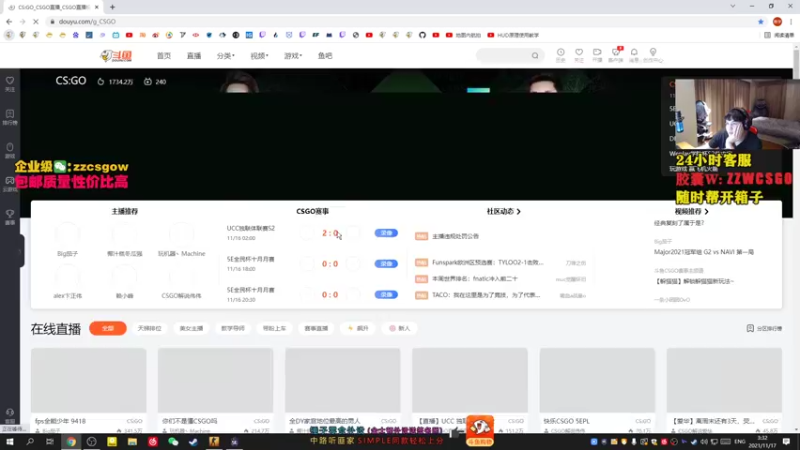Open the TACO community post
This screenshot has width=800, height=450.
tap(486, 295)
